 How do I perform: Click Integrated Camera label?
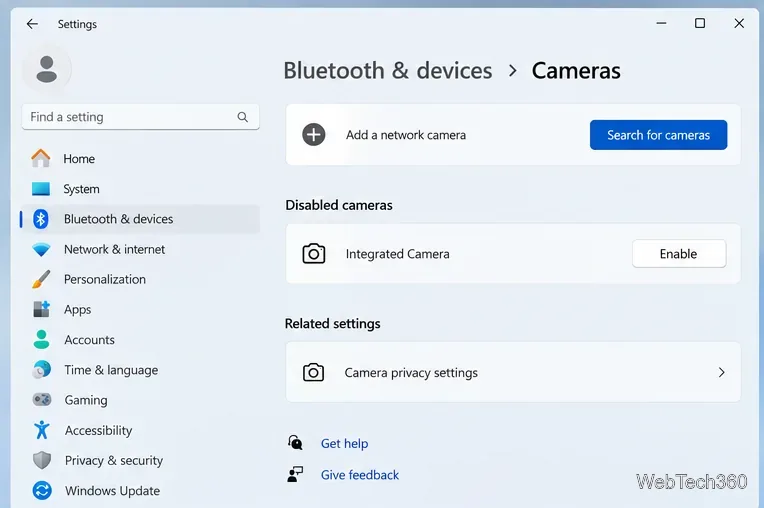point(398,254)
